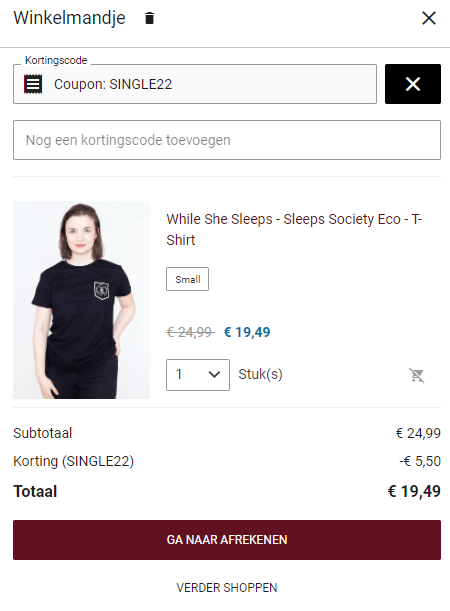Remove the T-shirt using the crossed-out cart icon
Viewport: 450px width, 611px height.
coord(416,375)
